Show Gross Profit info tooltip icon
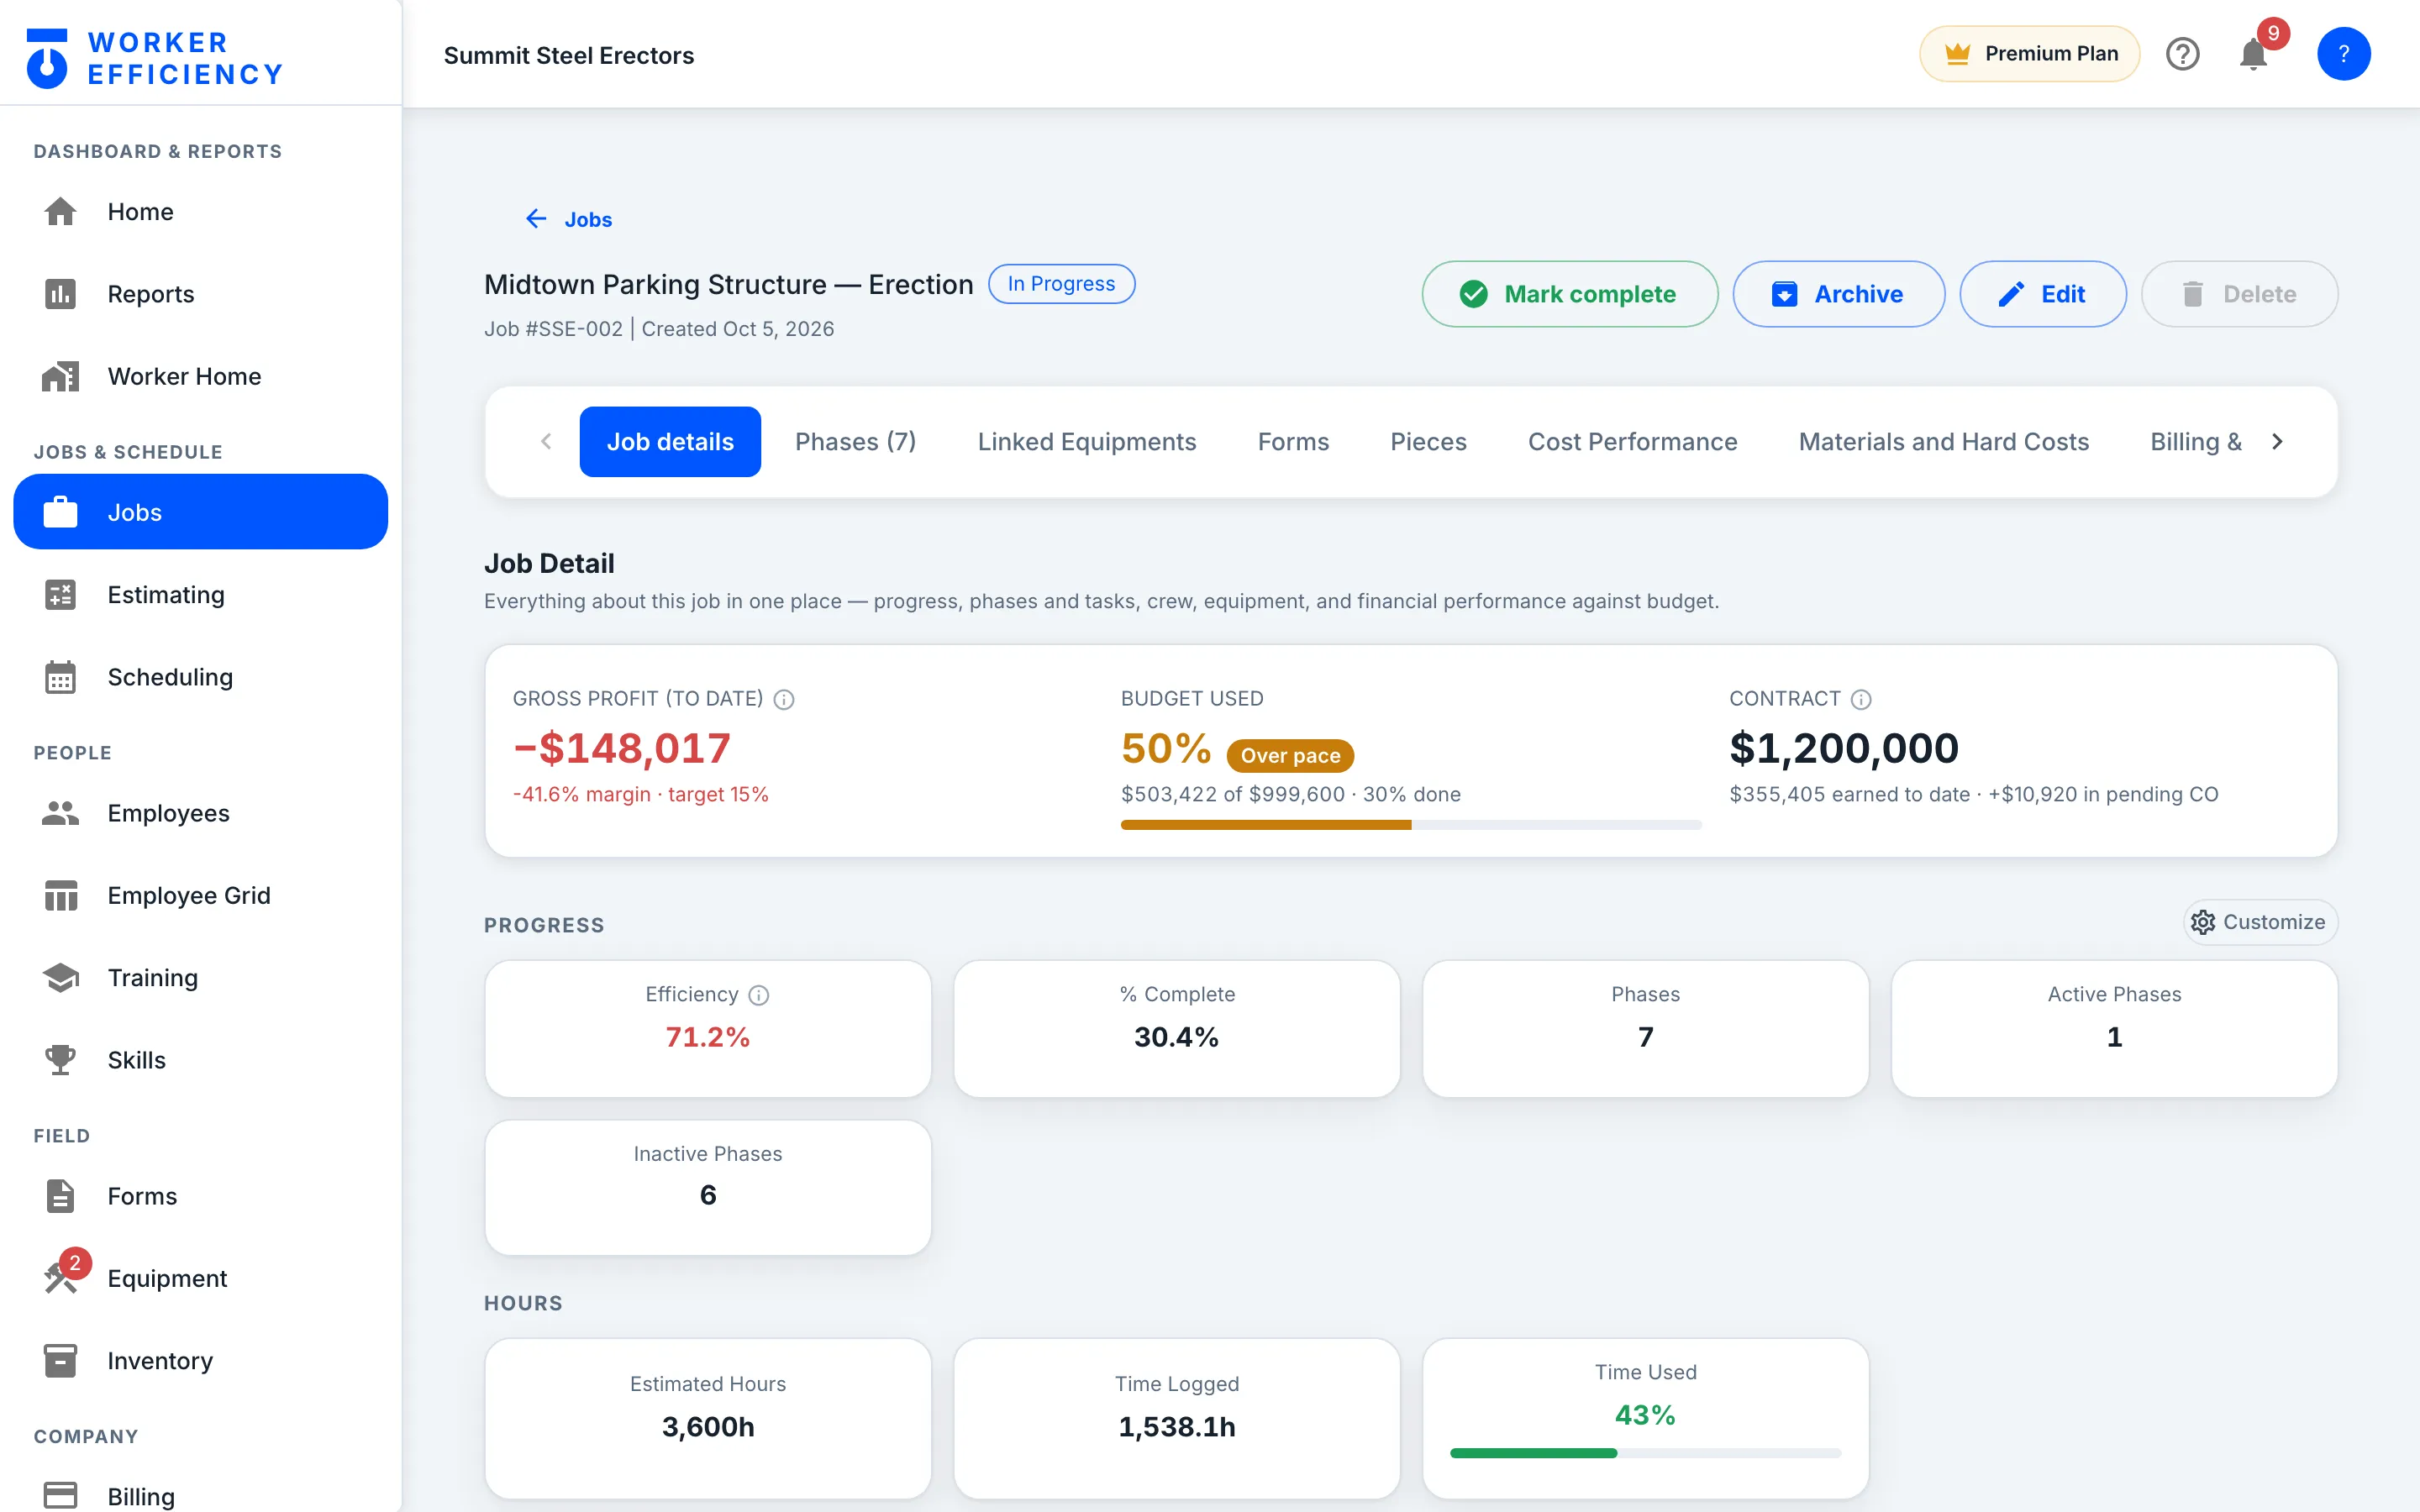This screenshot has width=2420, height=1512. [784, 699]
